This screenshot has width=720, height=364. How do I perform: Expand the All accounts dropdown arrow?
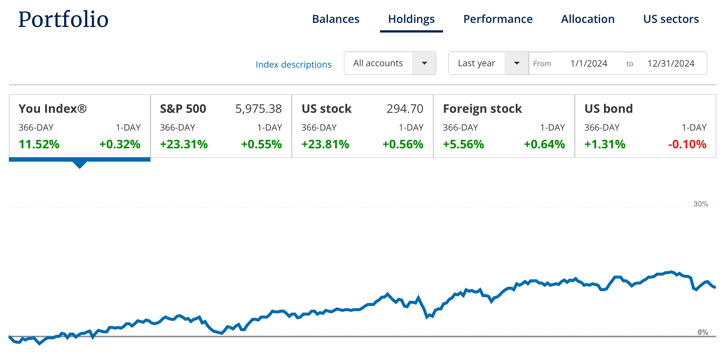(424, 63)
